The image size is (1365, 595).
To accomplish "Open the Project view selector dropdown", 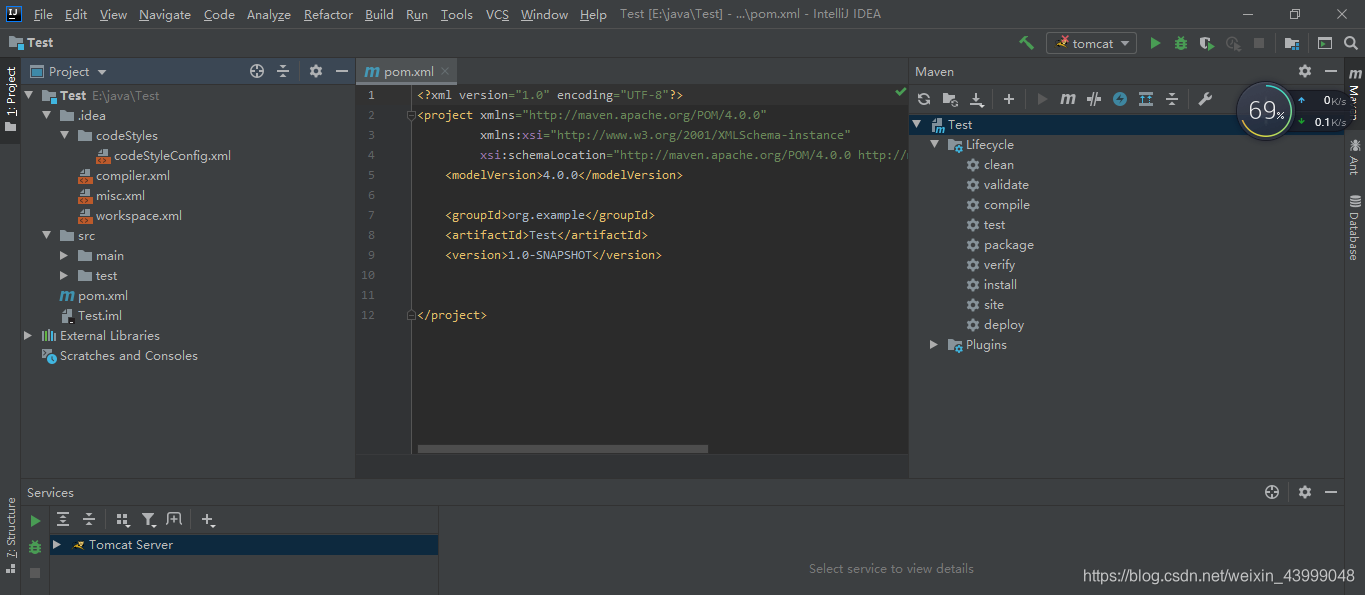I will pyautogui.click(x=69, y=71).
